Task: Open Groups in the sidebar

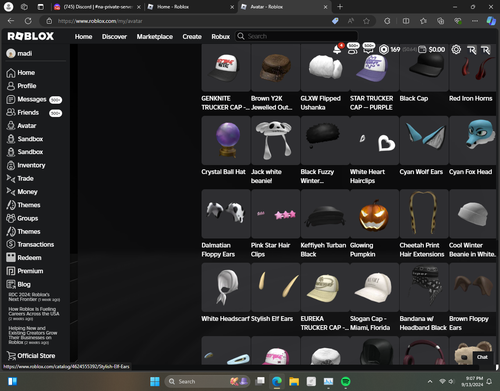Action: pos(22,218)
